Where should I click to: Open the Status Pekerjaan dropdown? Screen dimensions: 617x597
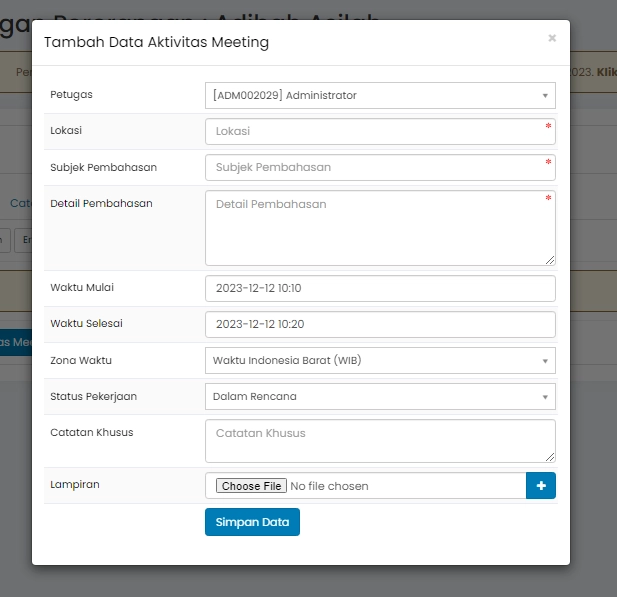coord(380,396)
